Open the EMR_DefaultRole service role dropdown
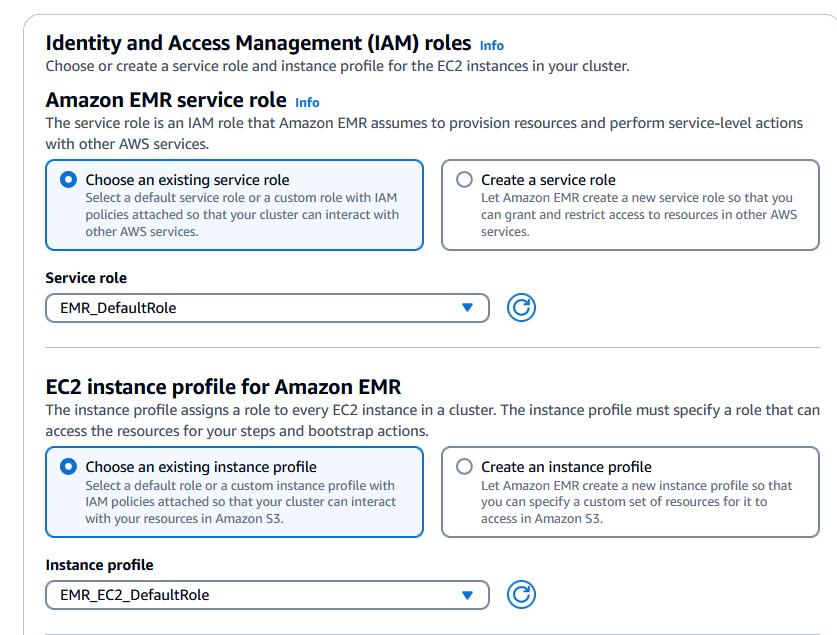The height and width of the screenshot is (635, 837). pyautogui.click(x=267, y=308)
